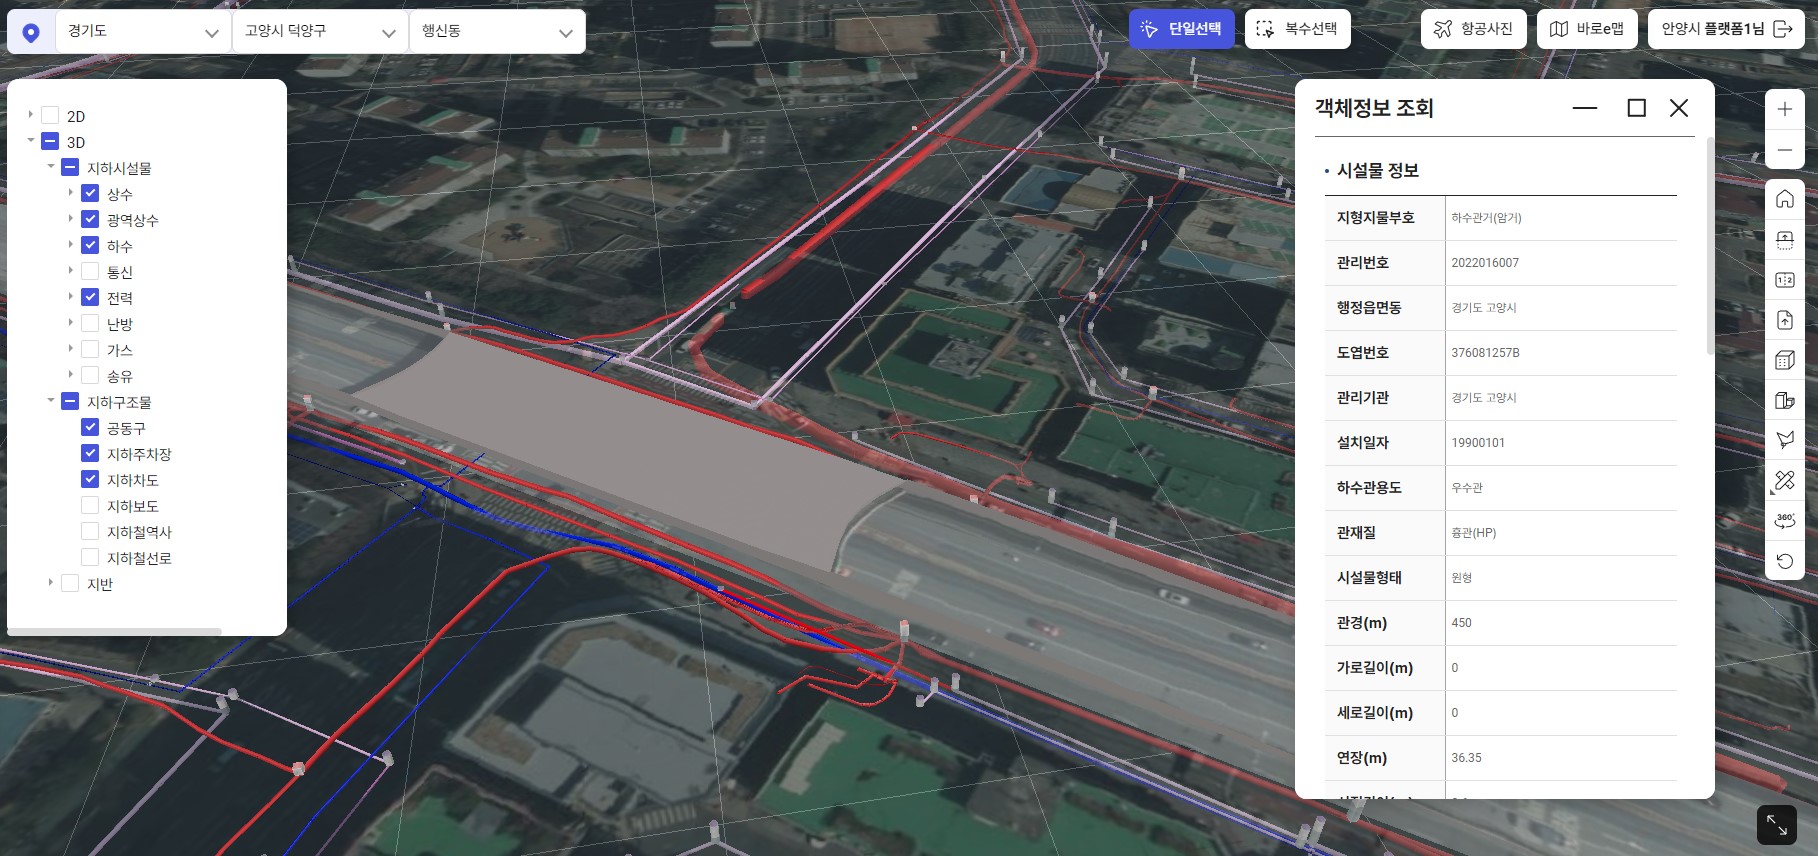
Task: Click the split screen 1|2 compare icon
Action: pyautogui.click(x=1785, y=280)
